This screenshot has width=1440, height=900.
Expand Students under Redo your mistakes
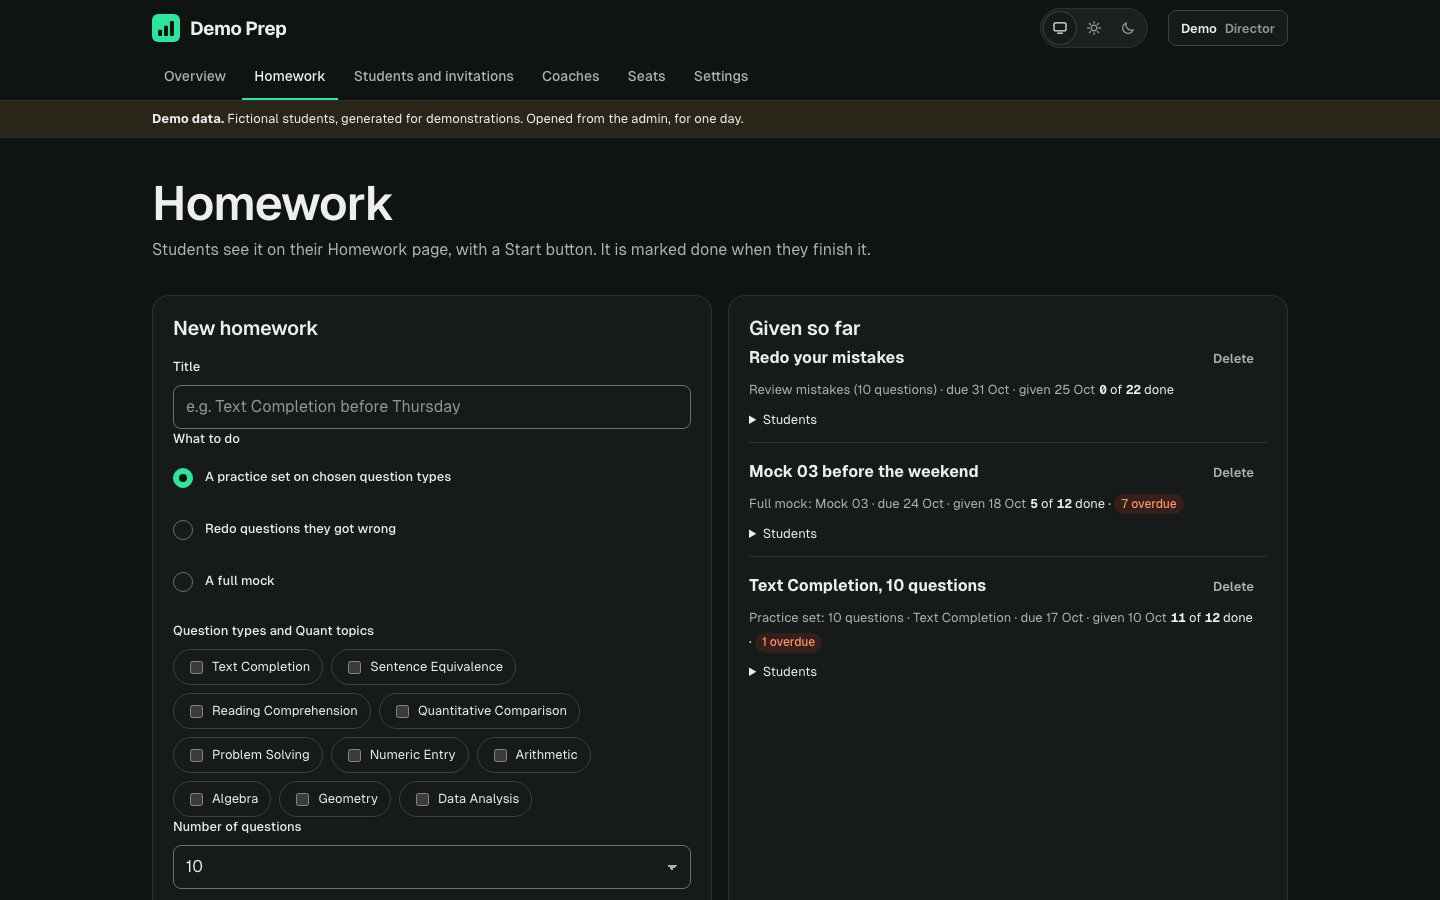(783, 420)
